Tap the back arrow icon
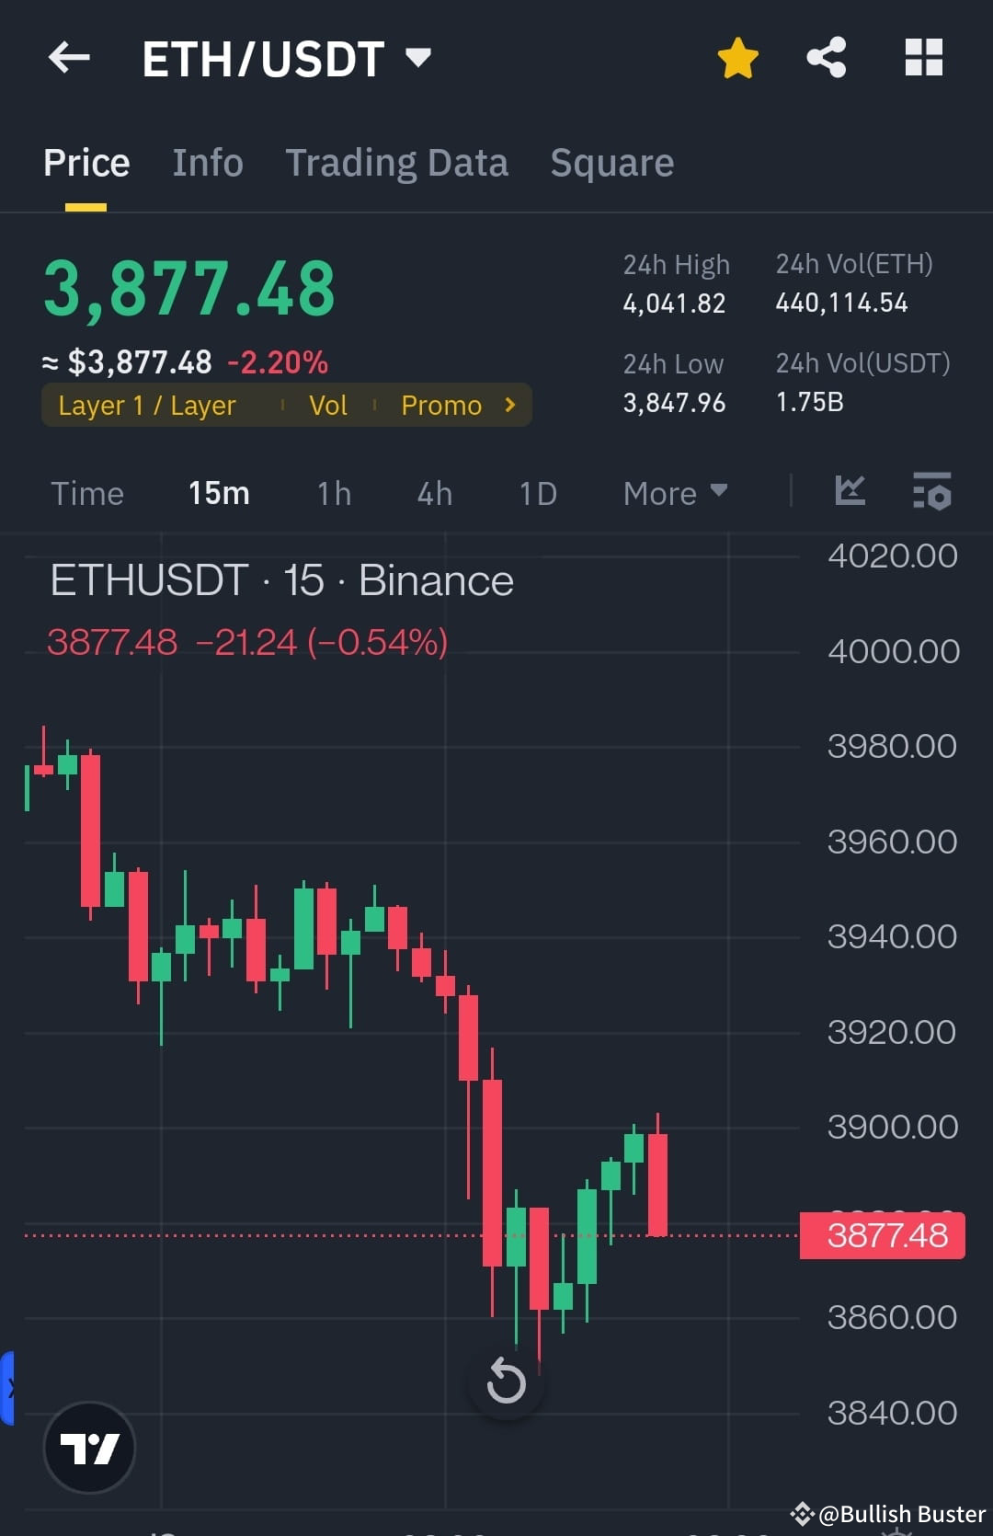This screenshot has height=1536, width=993. point(69,58)
